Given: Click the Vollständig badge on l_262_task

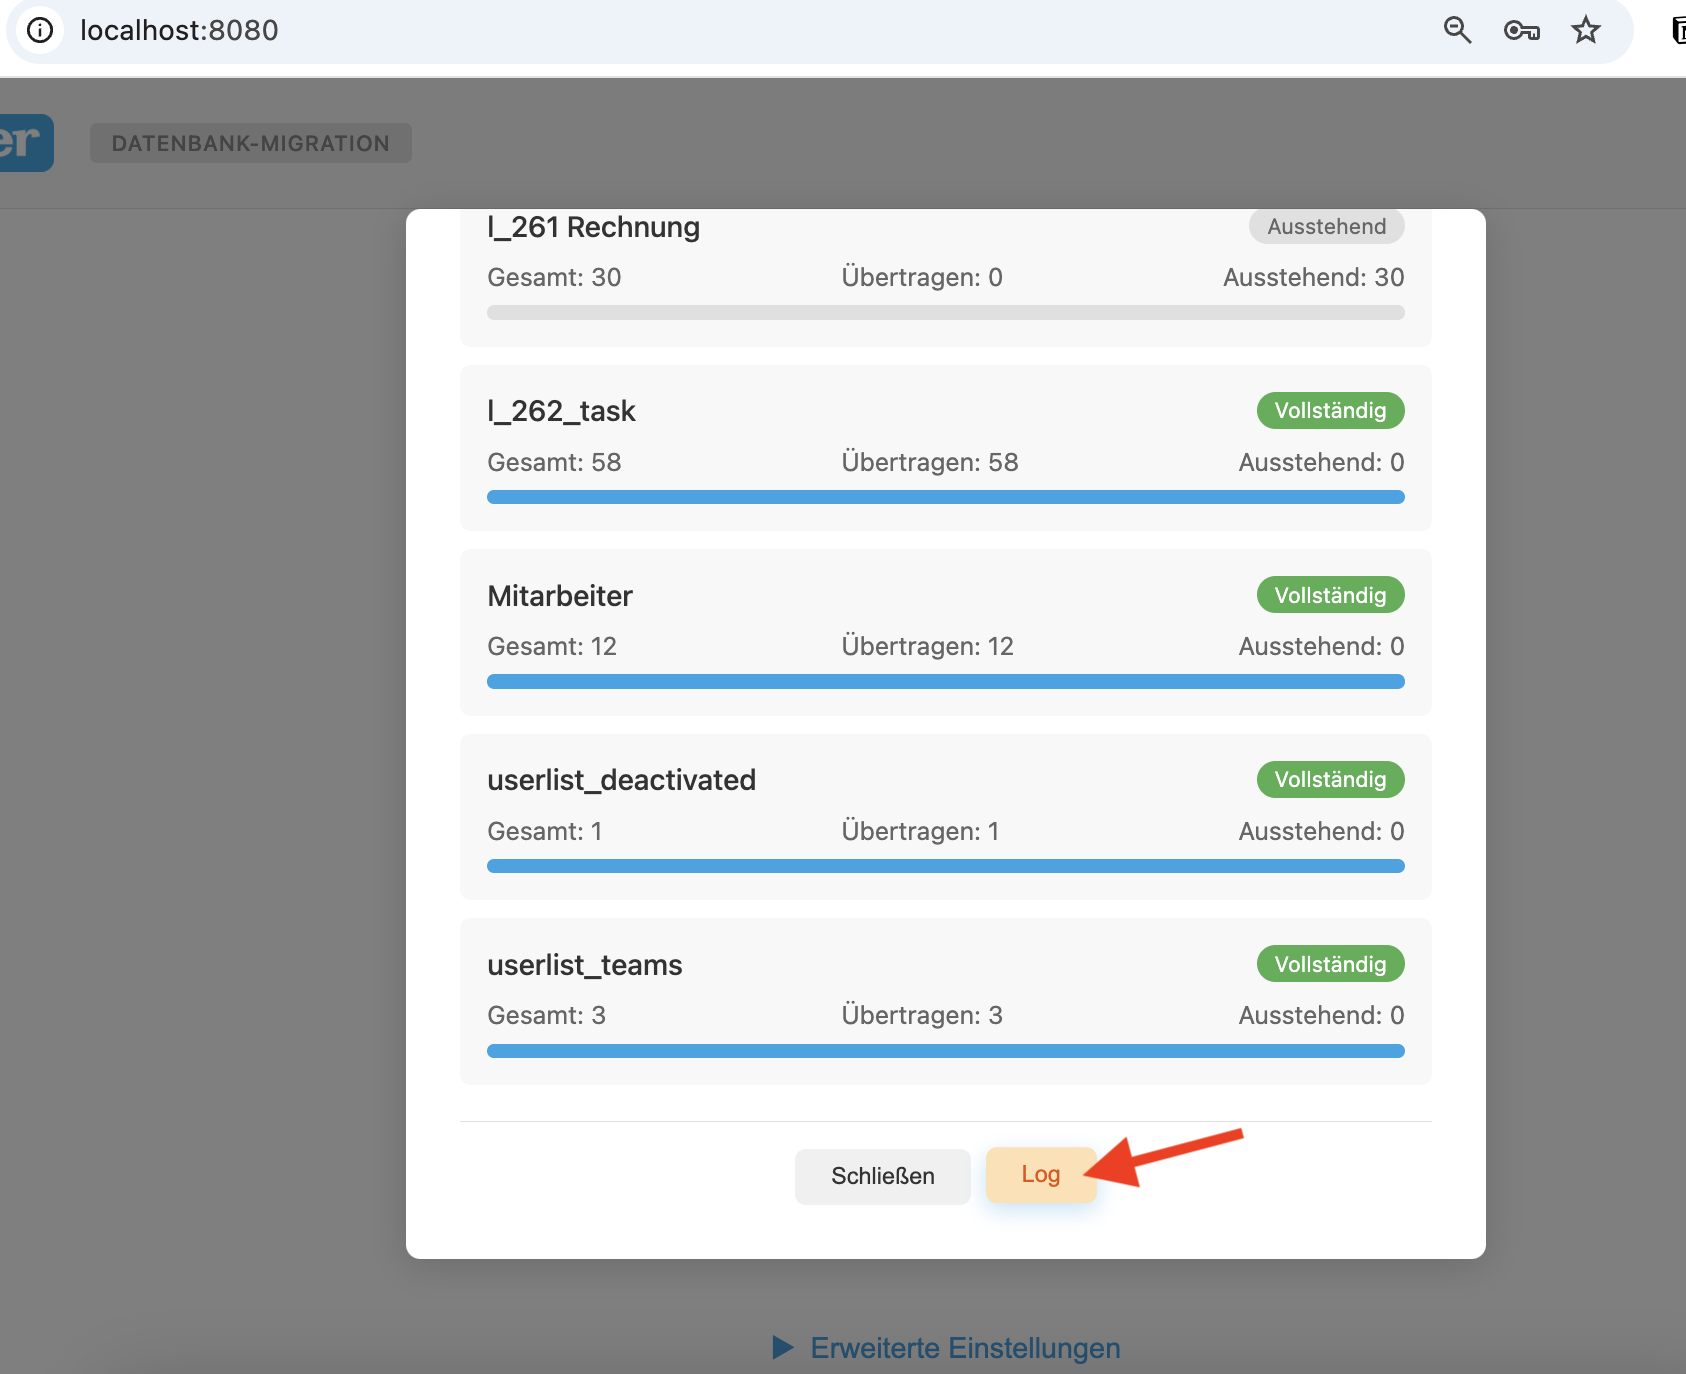Looking at the screenshot, I should [1331, 411].
